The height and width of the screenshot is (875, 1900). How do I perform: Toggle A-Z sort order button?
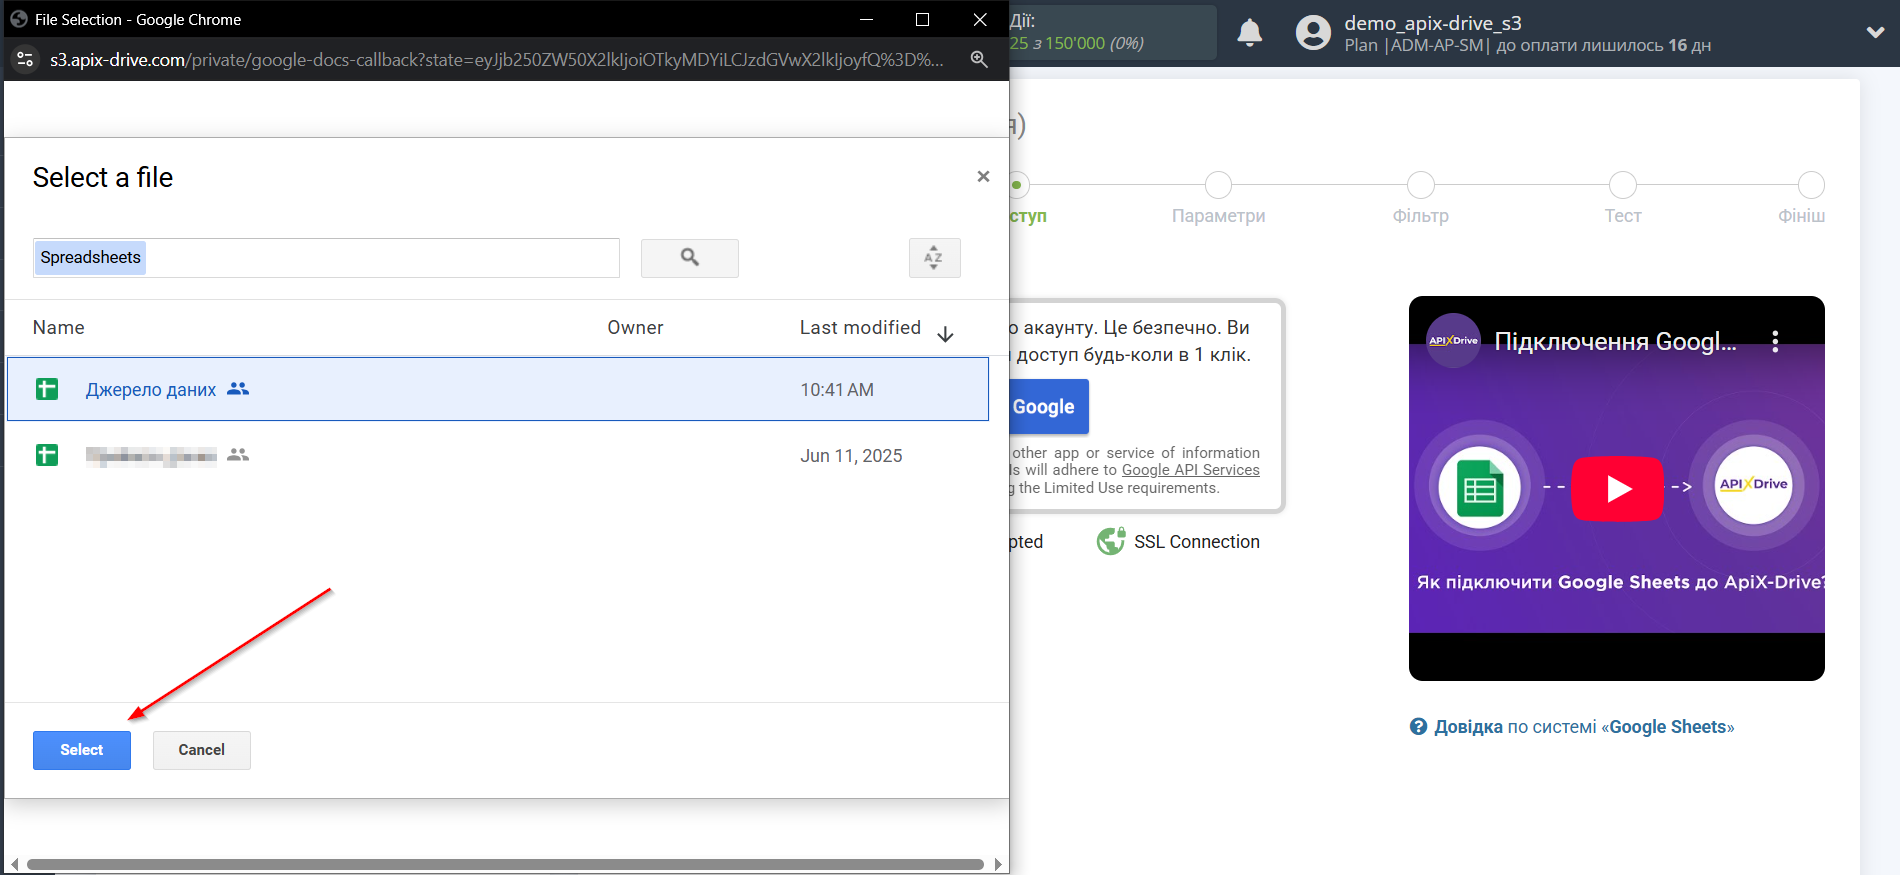click(934, 258)
